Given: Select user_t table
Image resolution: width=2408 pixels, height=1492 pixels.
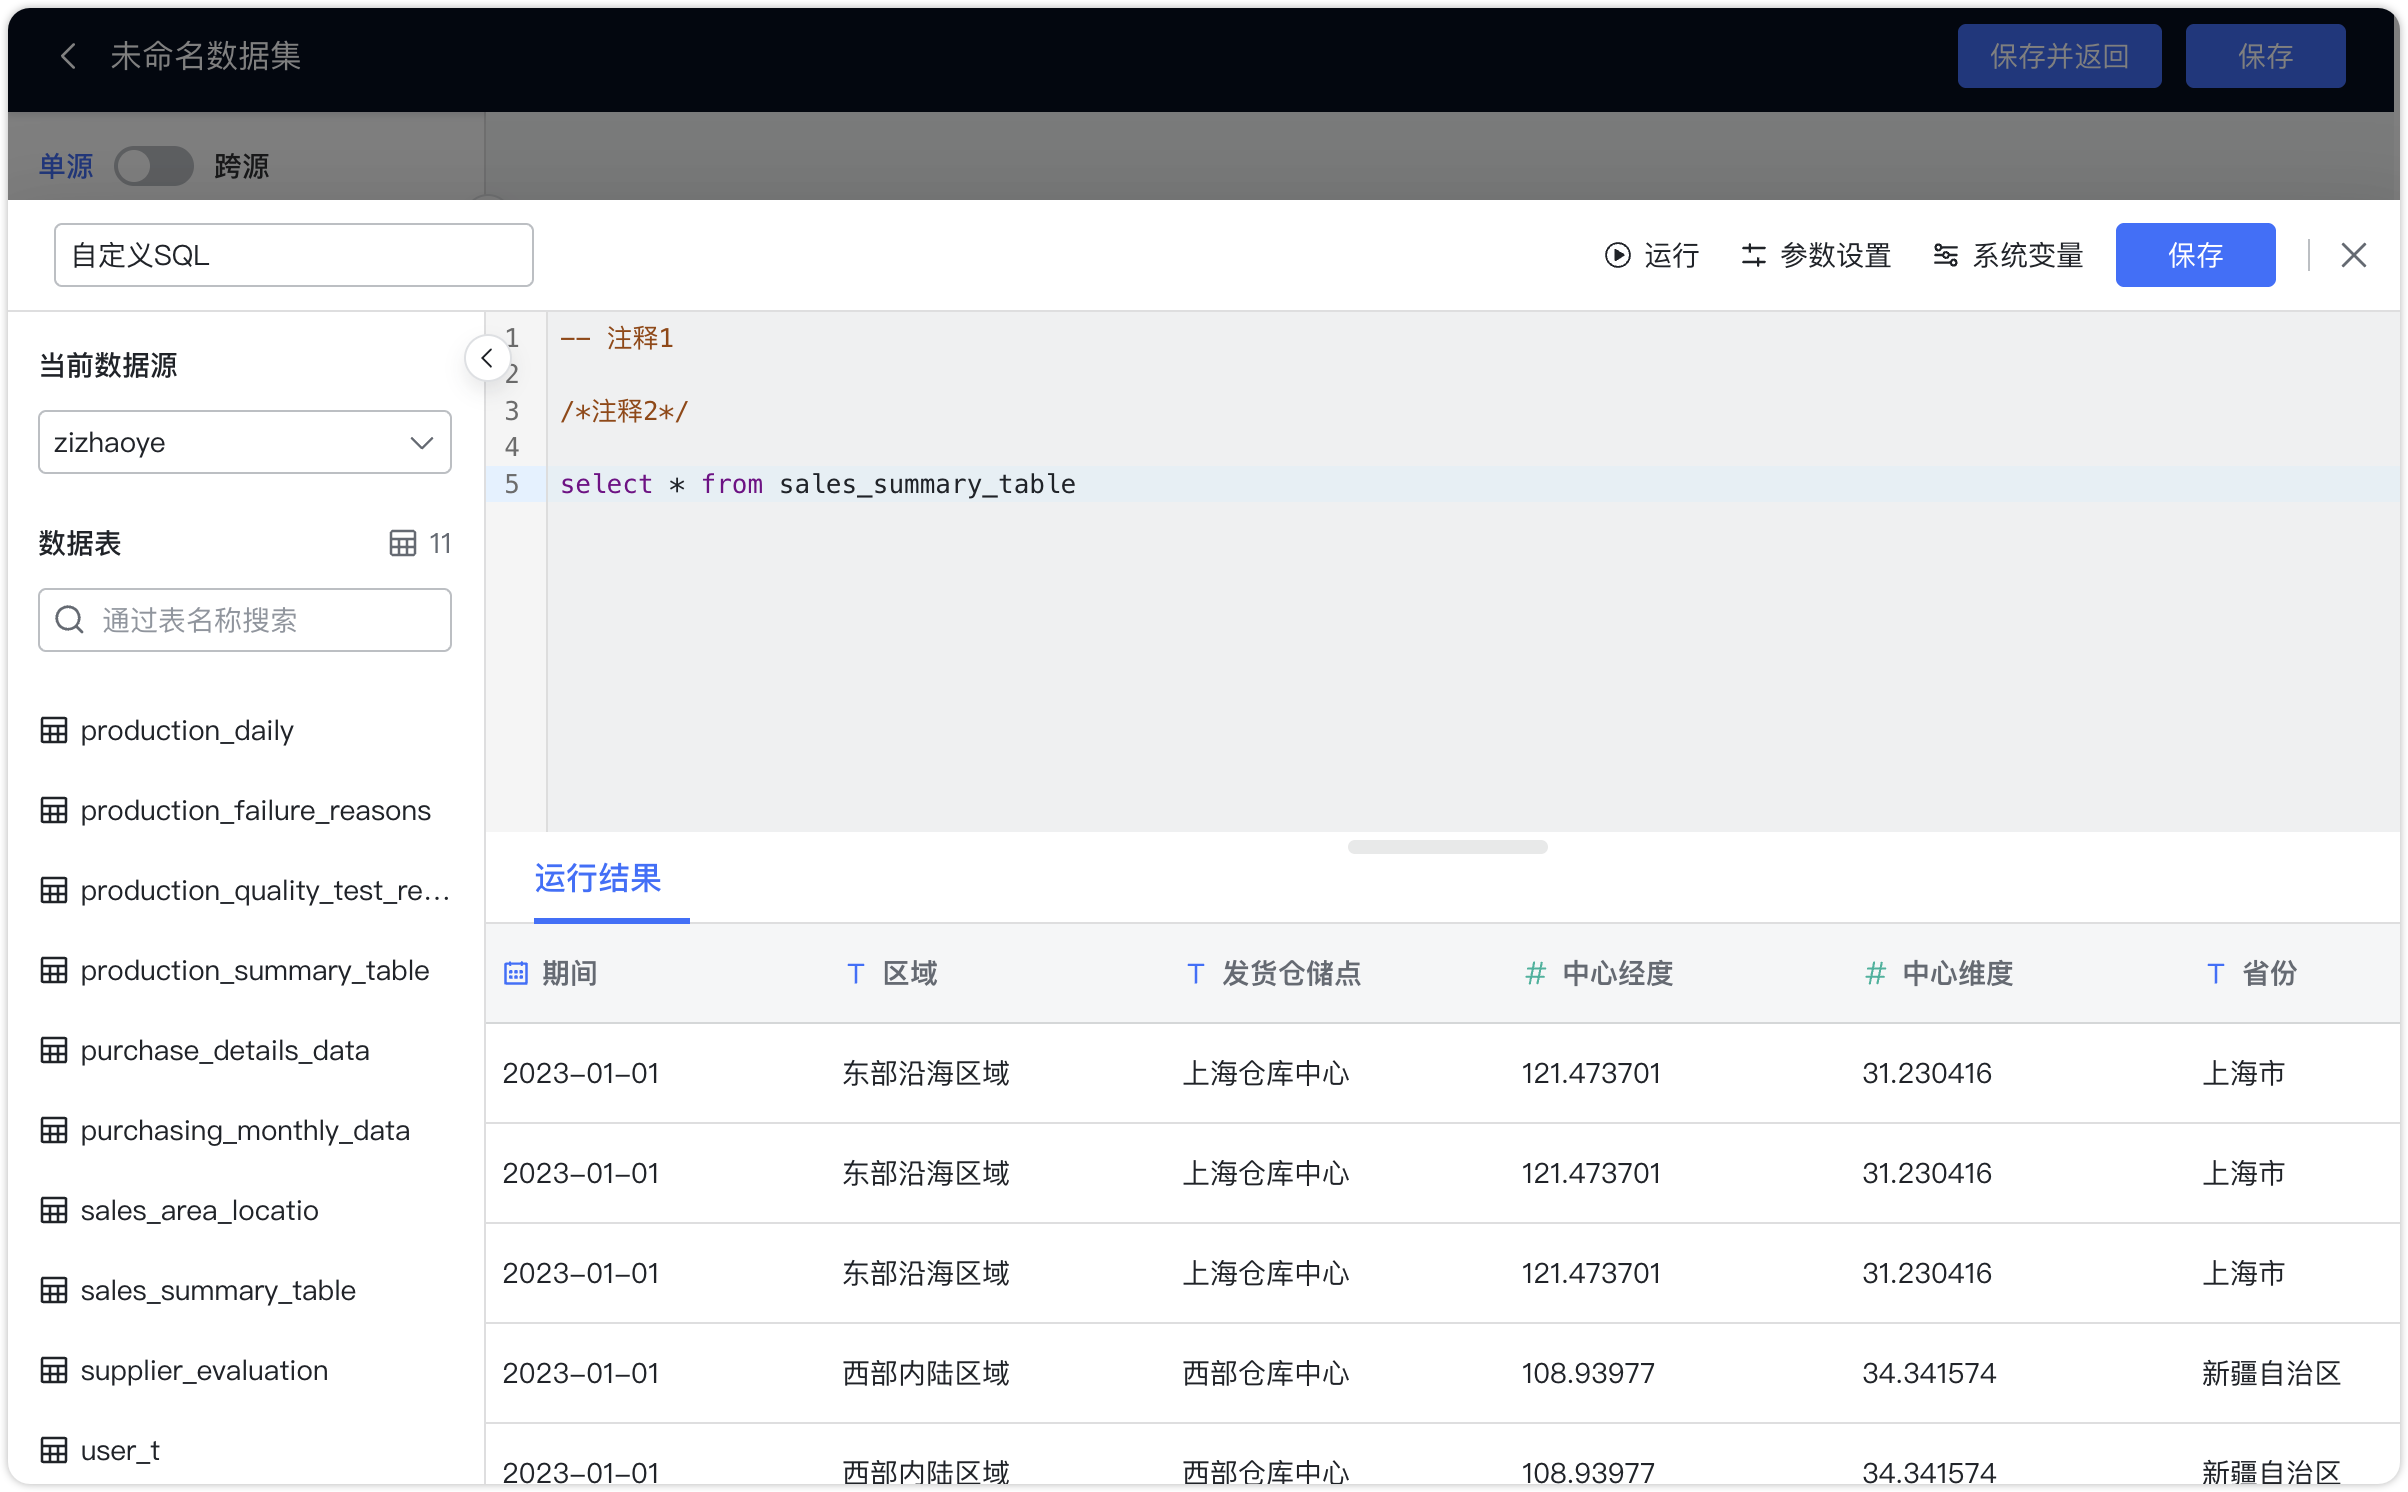Looking at the screenshot, I should 120,1450.
